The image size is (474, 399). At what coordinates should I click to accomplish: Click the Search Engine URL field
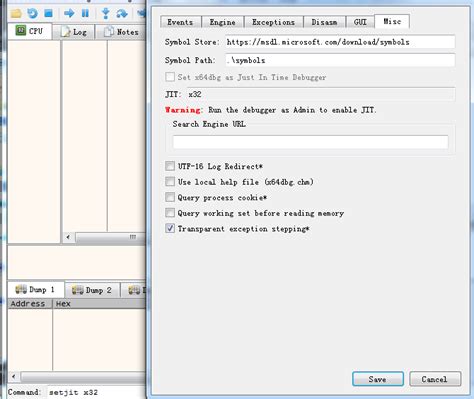click(x=310, y=142)
